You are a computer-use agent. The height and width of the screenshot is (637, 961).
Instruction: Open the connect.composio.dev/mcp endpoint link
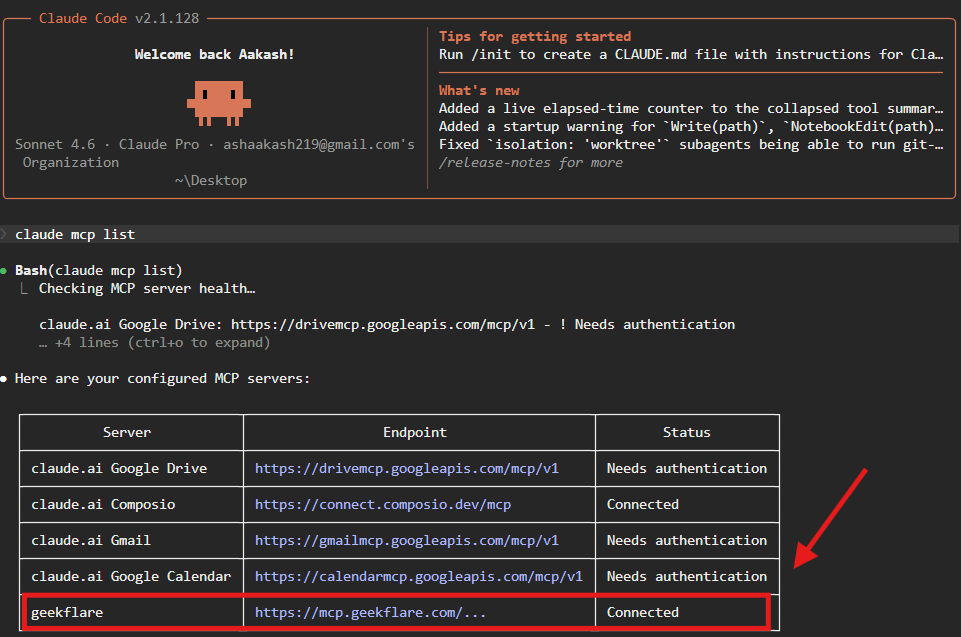coord(382,505)
